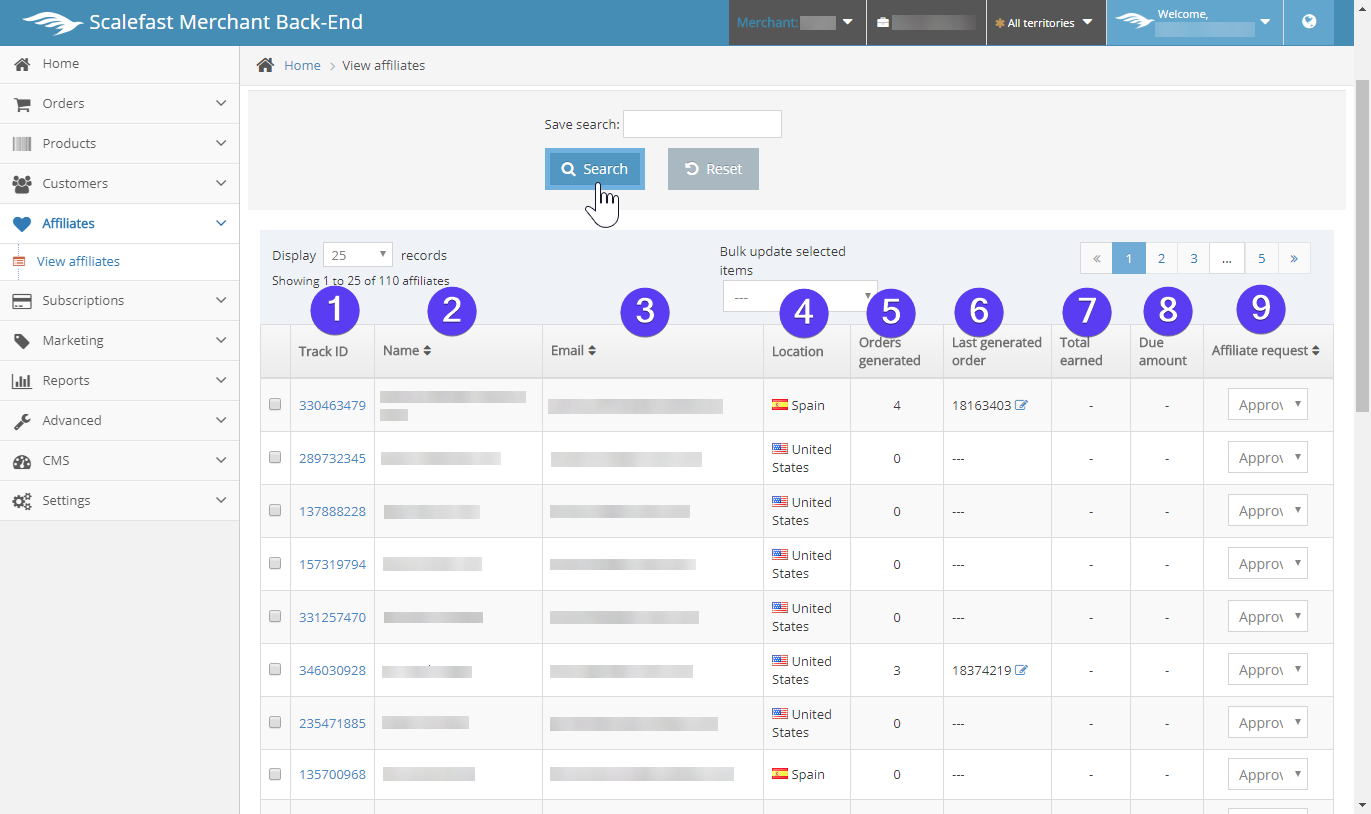1371x814 pixels.
Task: Click the home icon in breadcrumb
Action: click(x=265, y=65)
